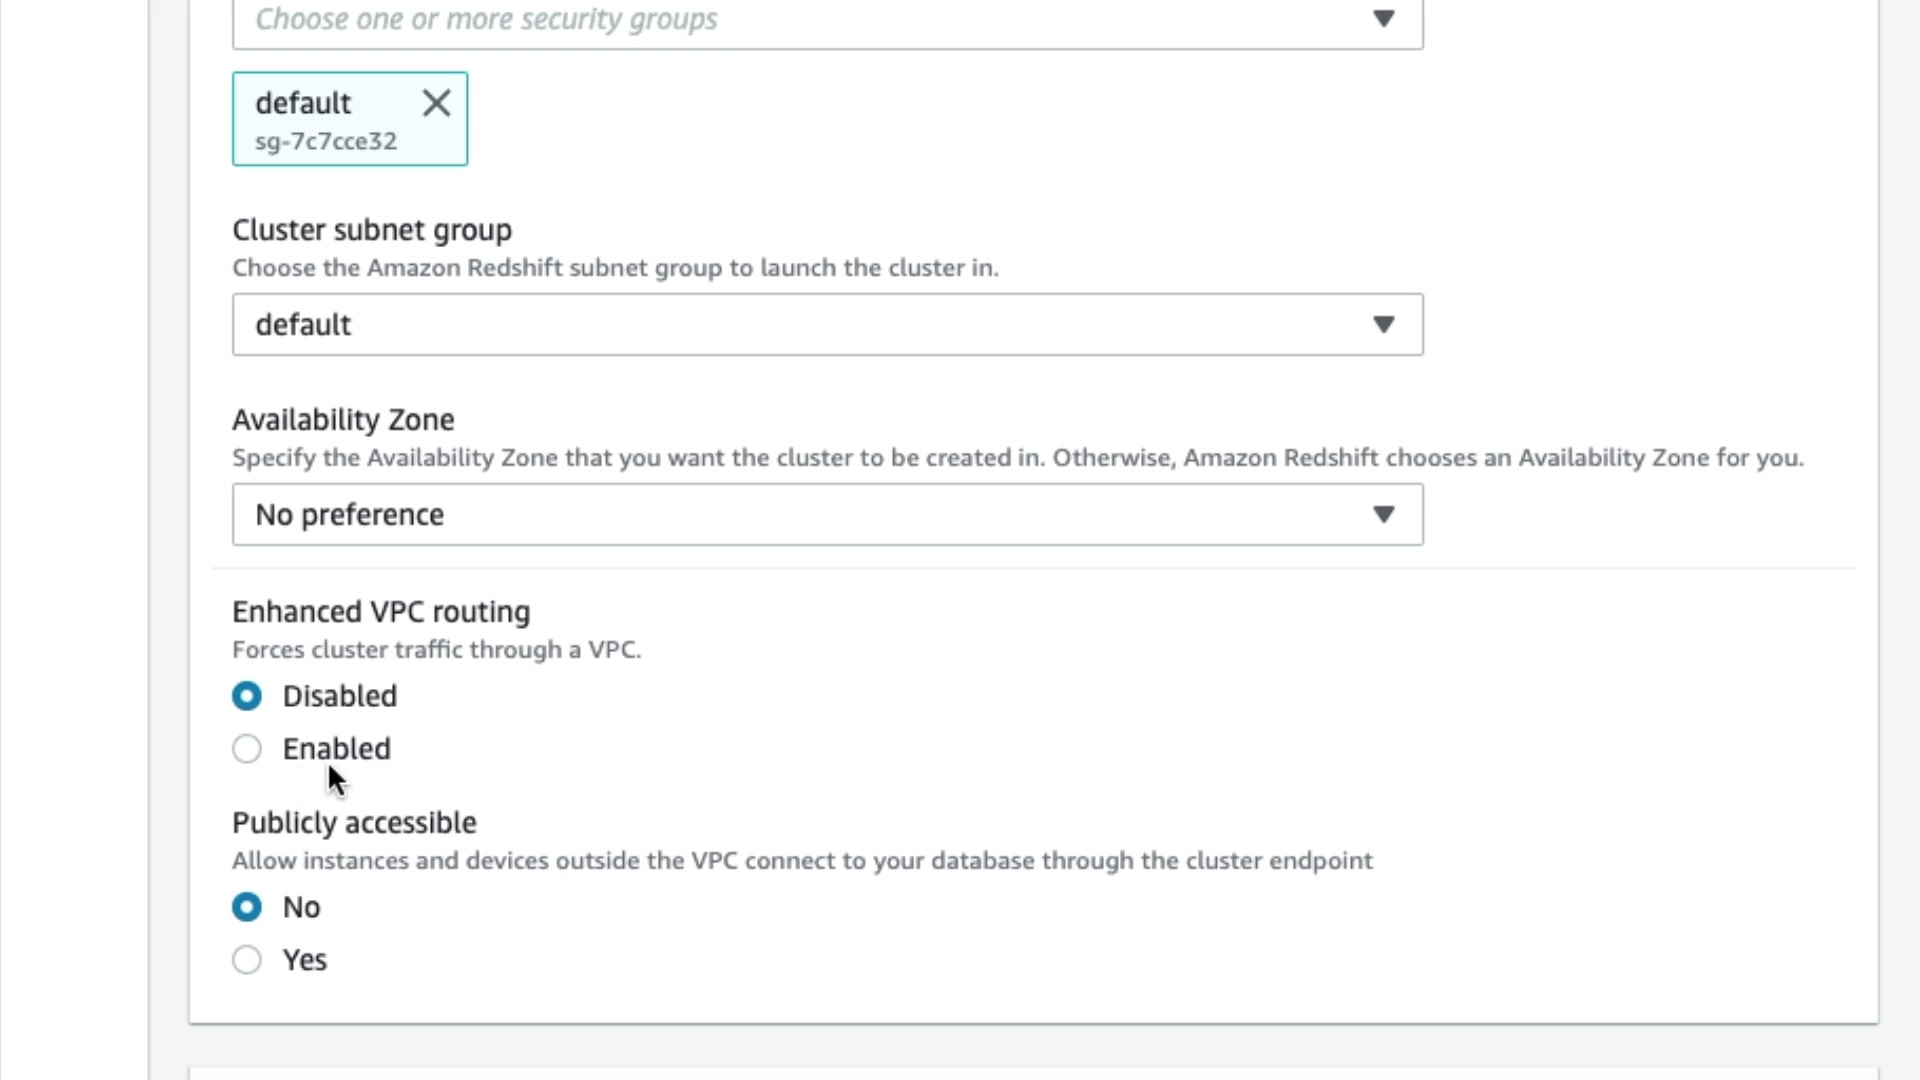The height and width of the screenshot is (1080, 1920).
Task: Select Enabled radio for Enhanced VPC routing
Action: click(247, 749)
